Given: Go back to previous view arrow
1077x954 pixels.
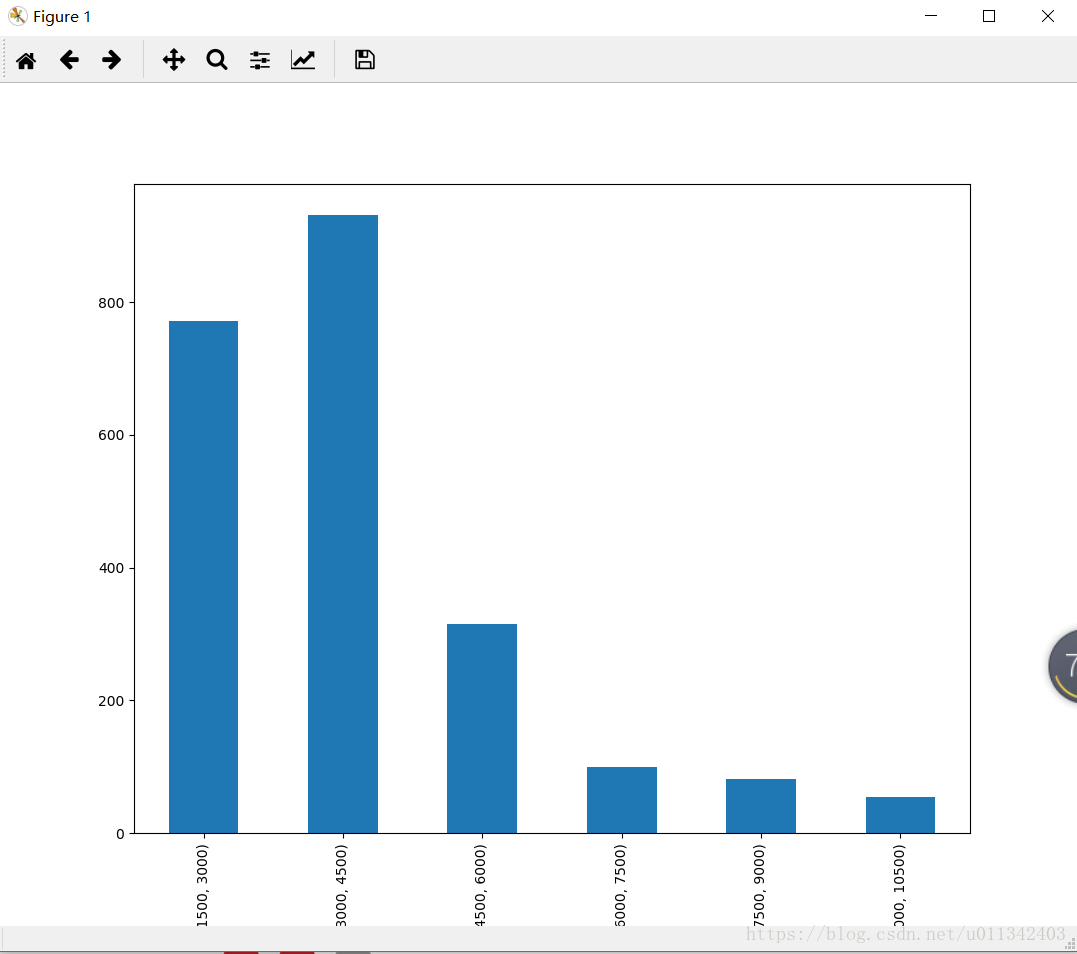Looking at the screenshot, I should (69, 60).
